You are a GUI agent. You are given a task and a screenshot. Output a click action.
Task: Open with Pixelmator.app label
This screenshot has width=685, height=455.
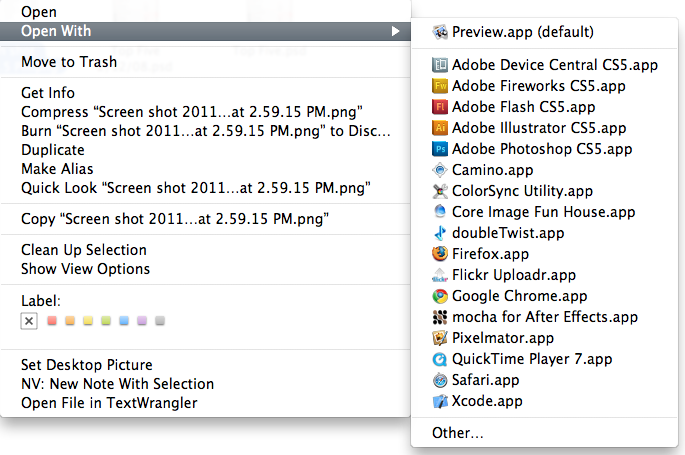tap(503, 338)
